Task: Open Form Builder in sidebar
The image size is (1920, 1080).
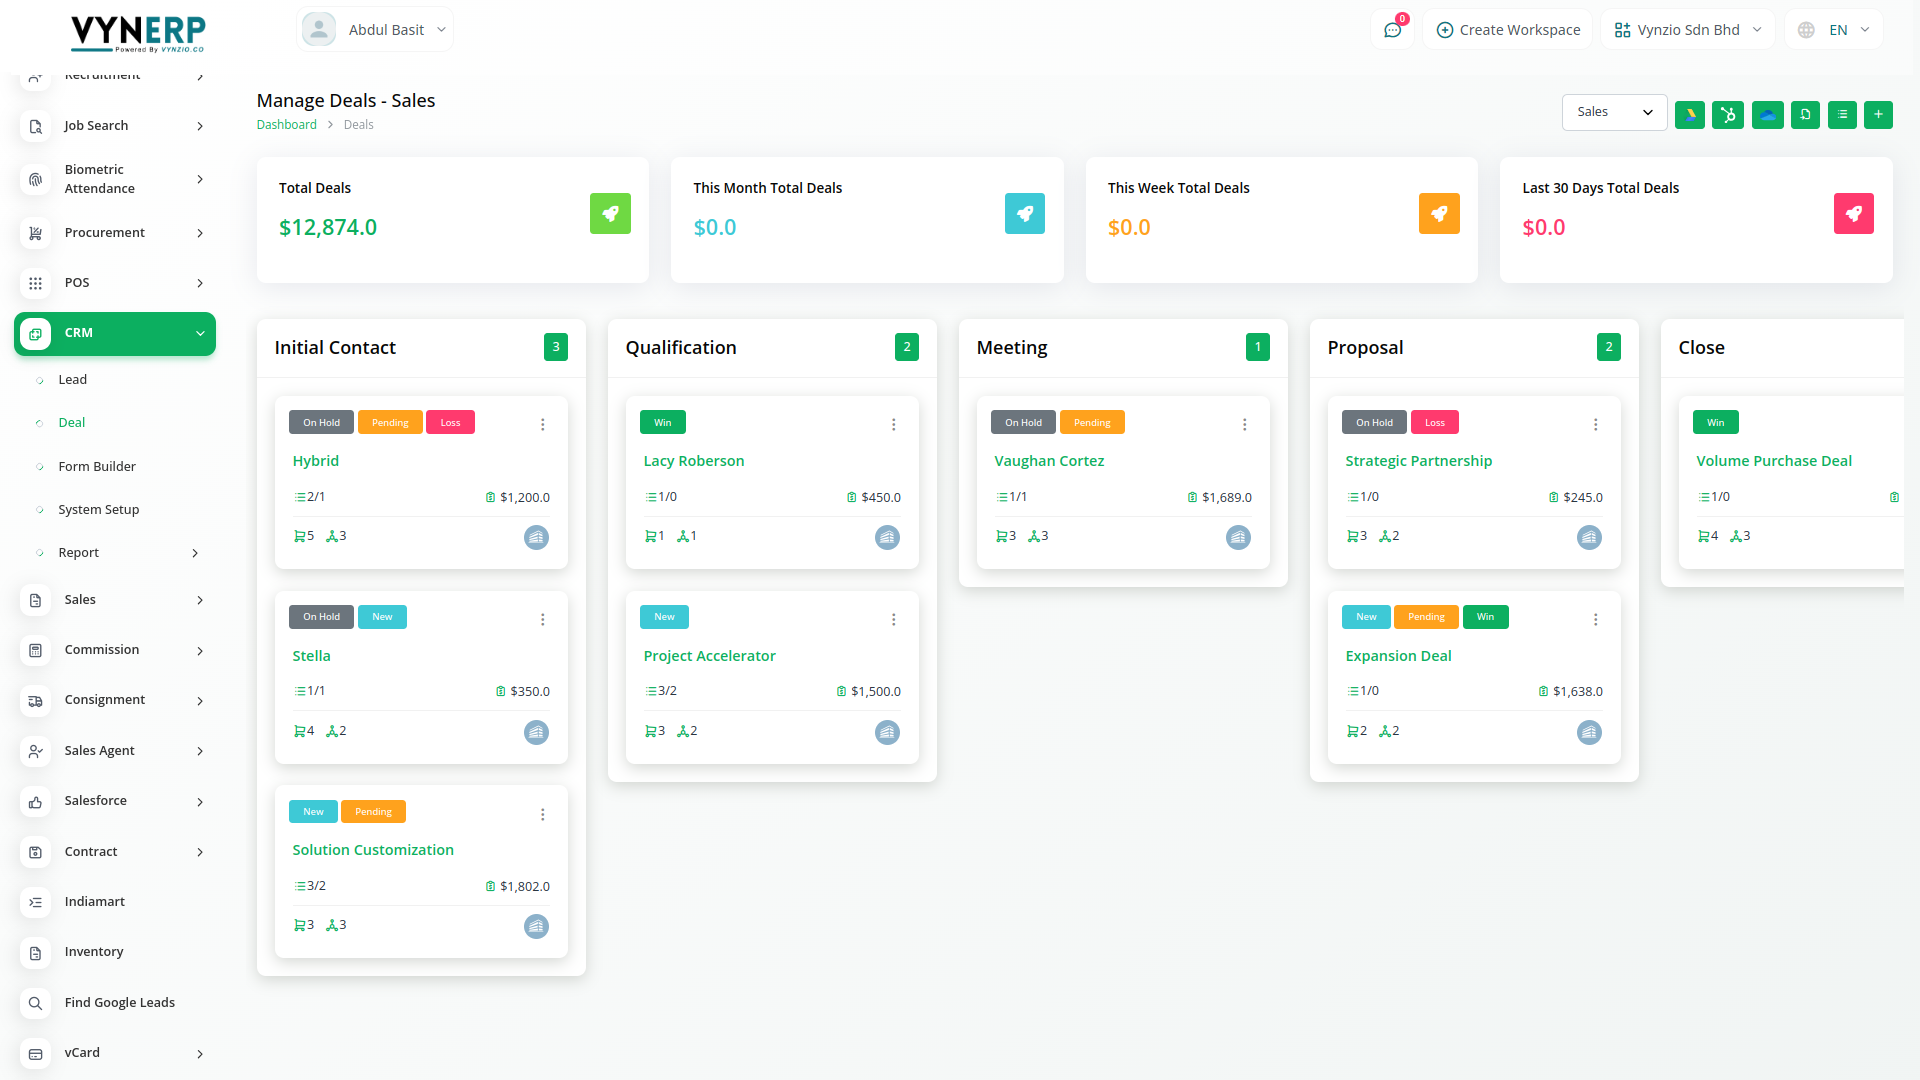Action: (x=97, y=467)
